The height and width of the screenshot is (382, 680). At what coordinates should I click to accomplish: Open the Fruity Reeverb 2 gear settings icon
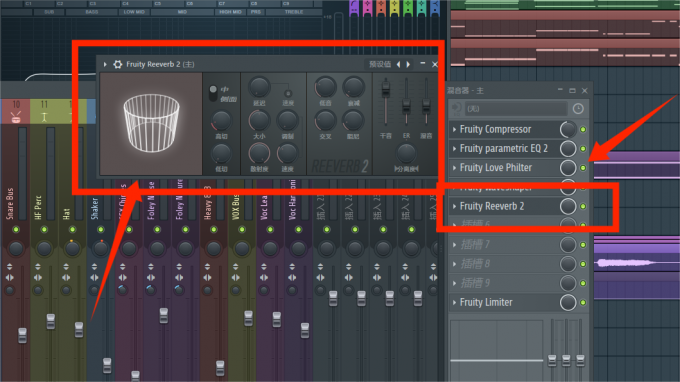(118, 64)
